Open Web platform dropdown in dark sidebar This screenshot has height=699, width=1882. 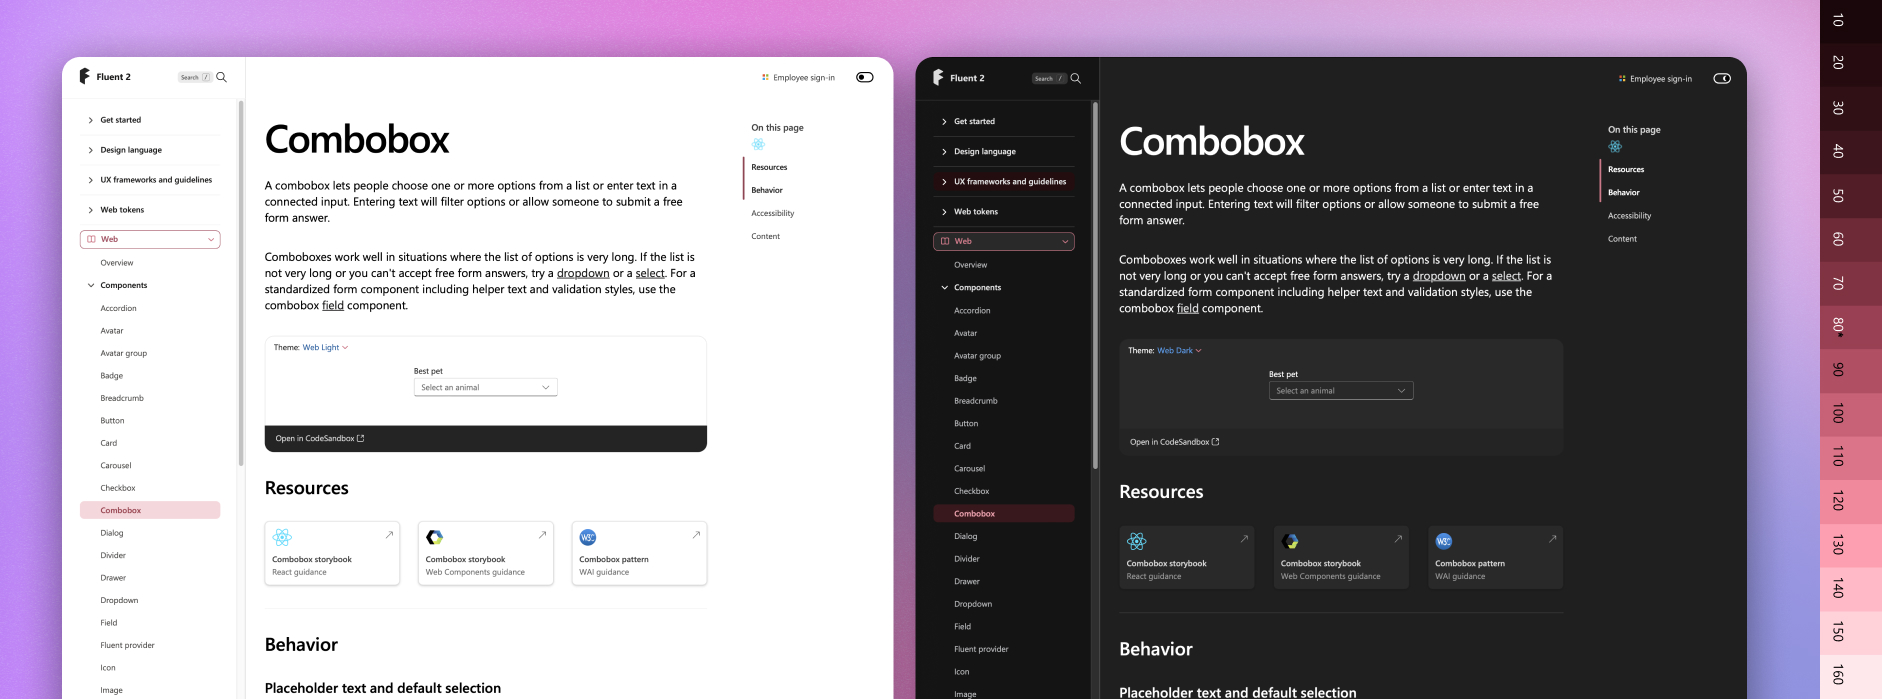tap(1004, 241)
